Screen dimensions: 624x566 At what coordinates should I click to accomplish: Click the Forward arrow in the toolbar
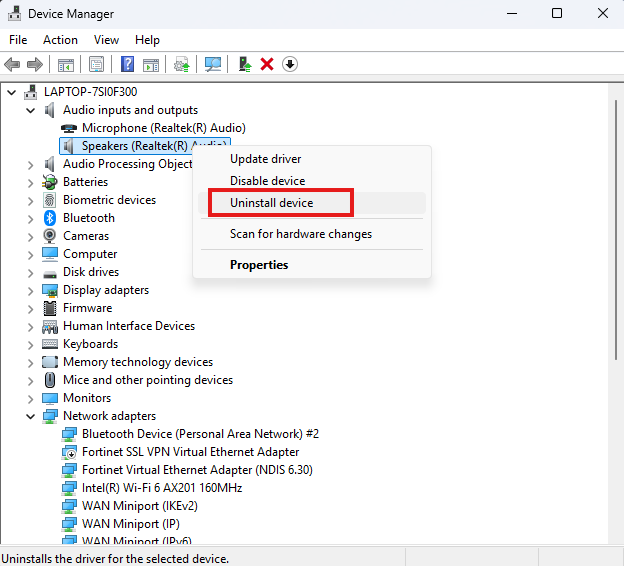point(35,64)
